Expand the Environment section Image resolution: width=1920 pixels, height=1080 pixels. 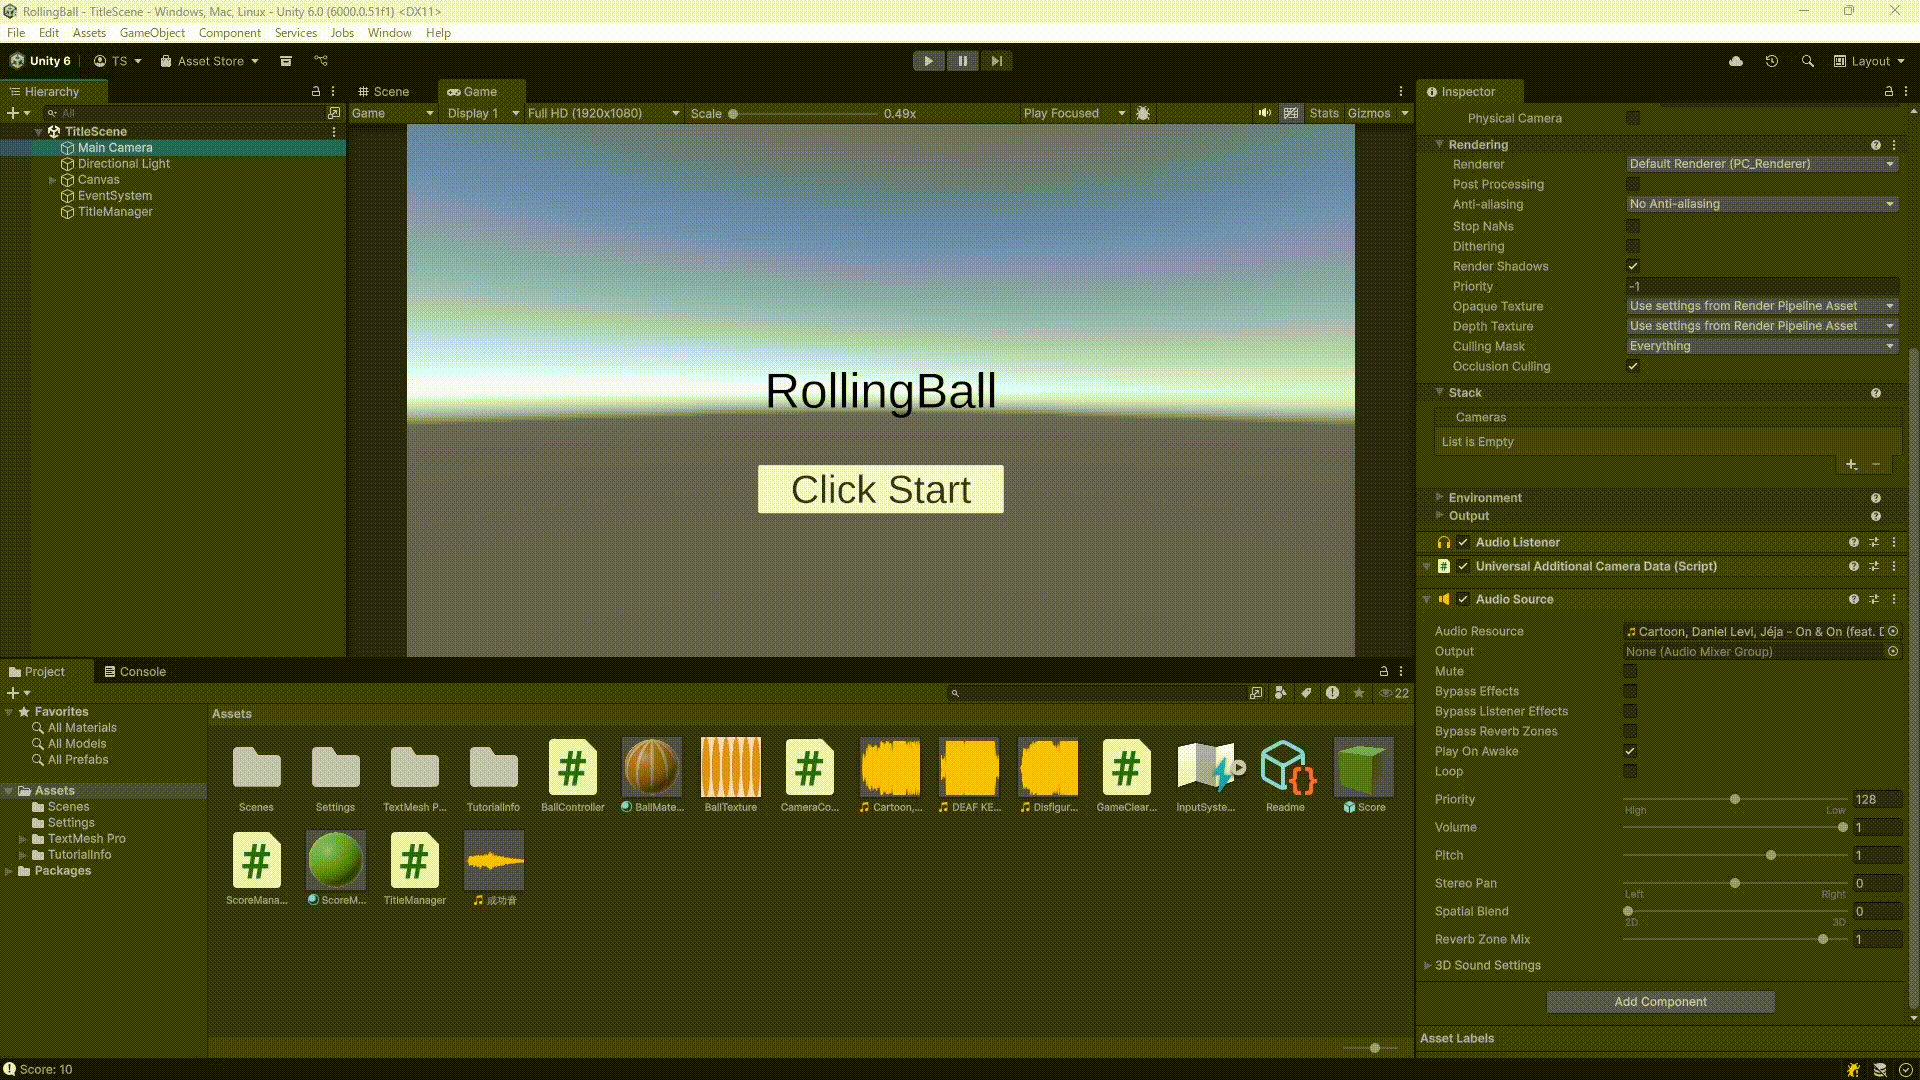[x=1484, y=497]
